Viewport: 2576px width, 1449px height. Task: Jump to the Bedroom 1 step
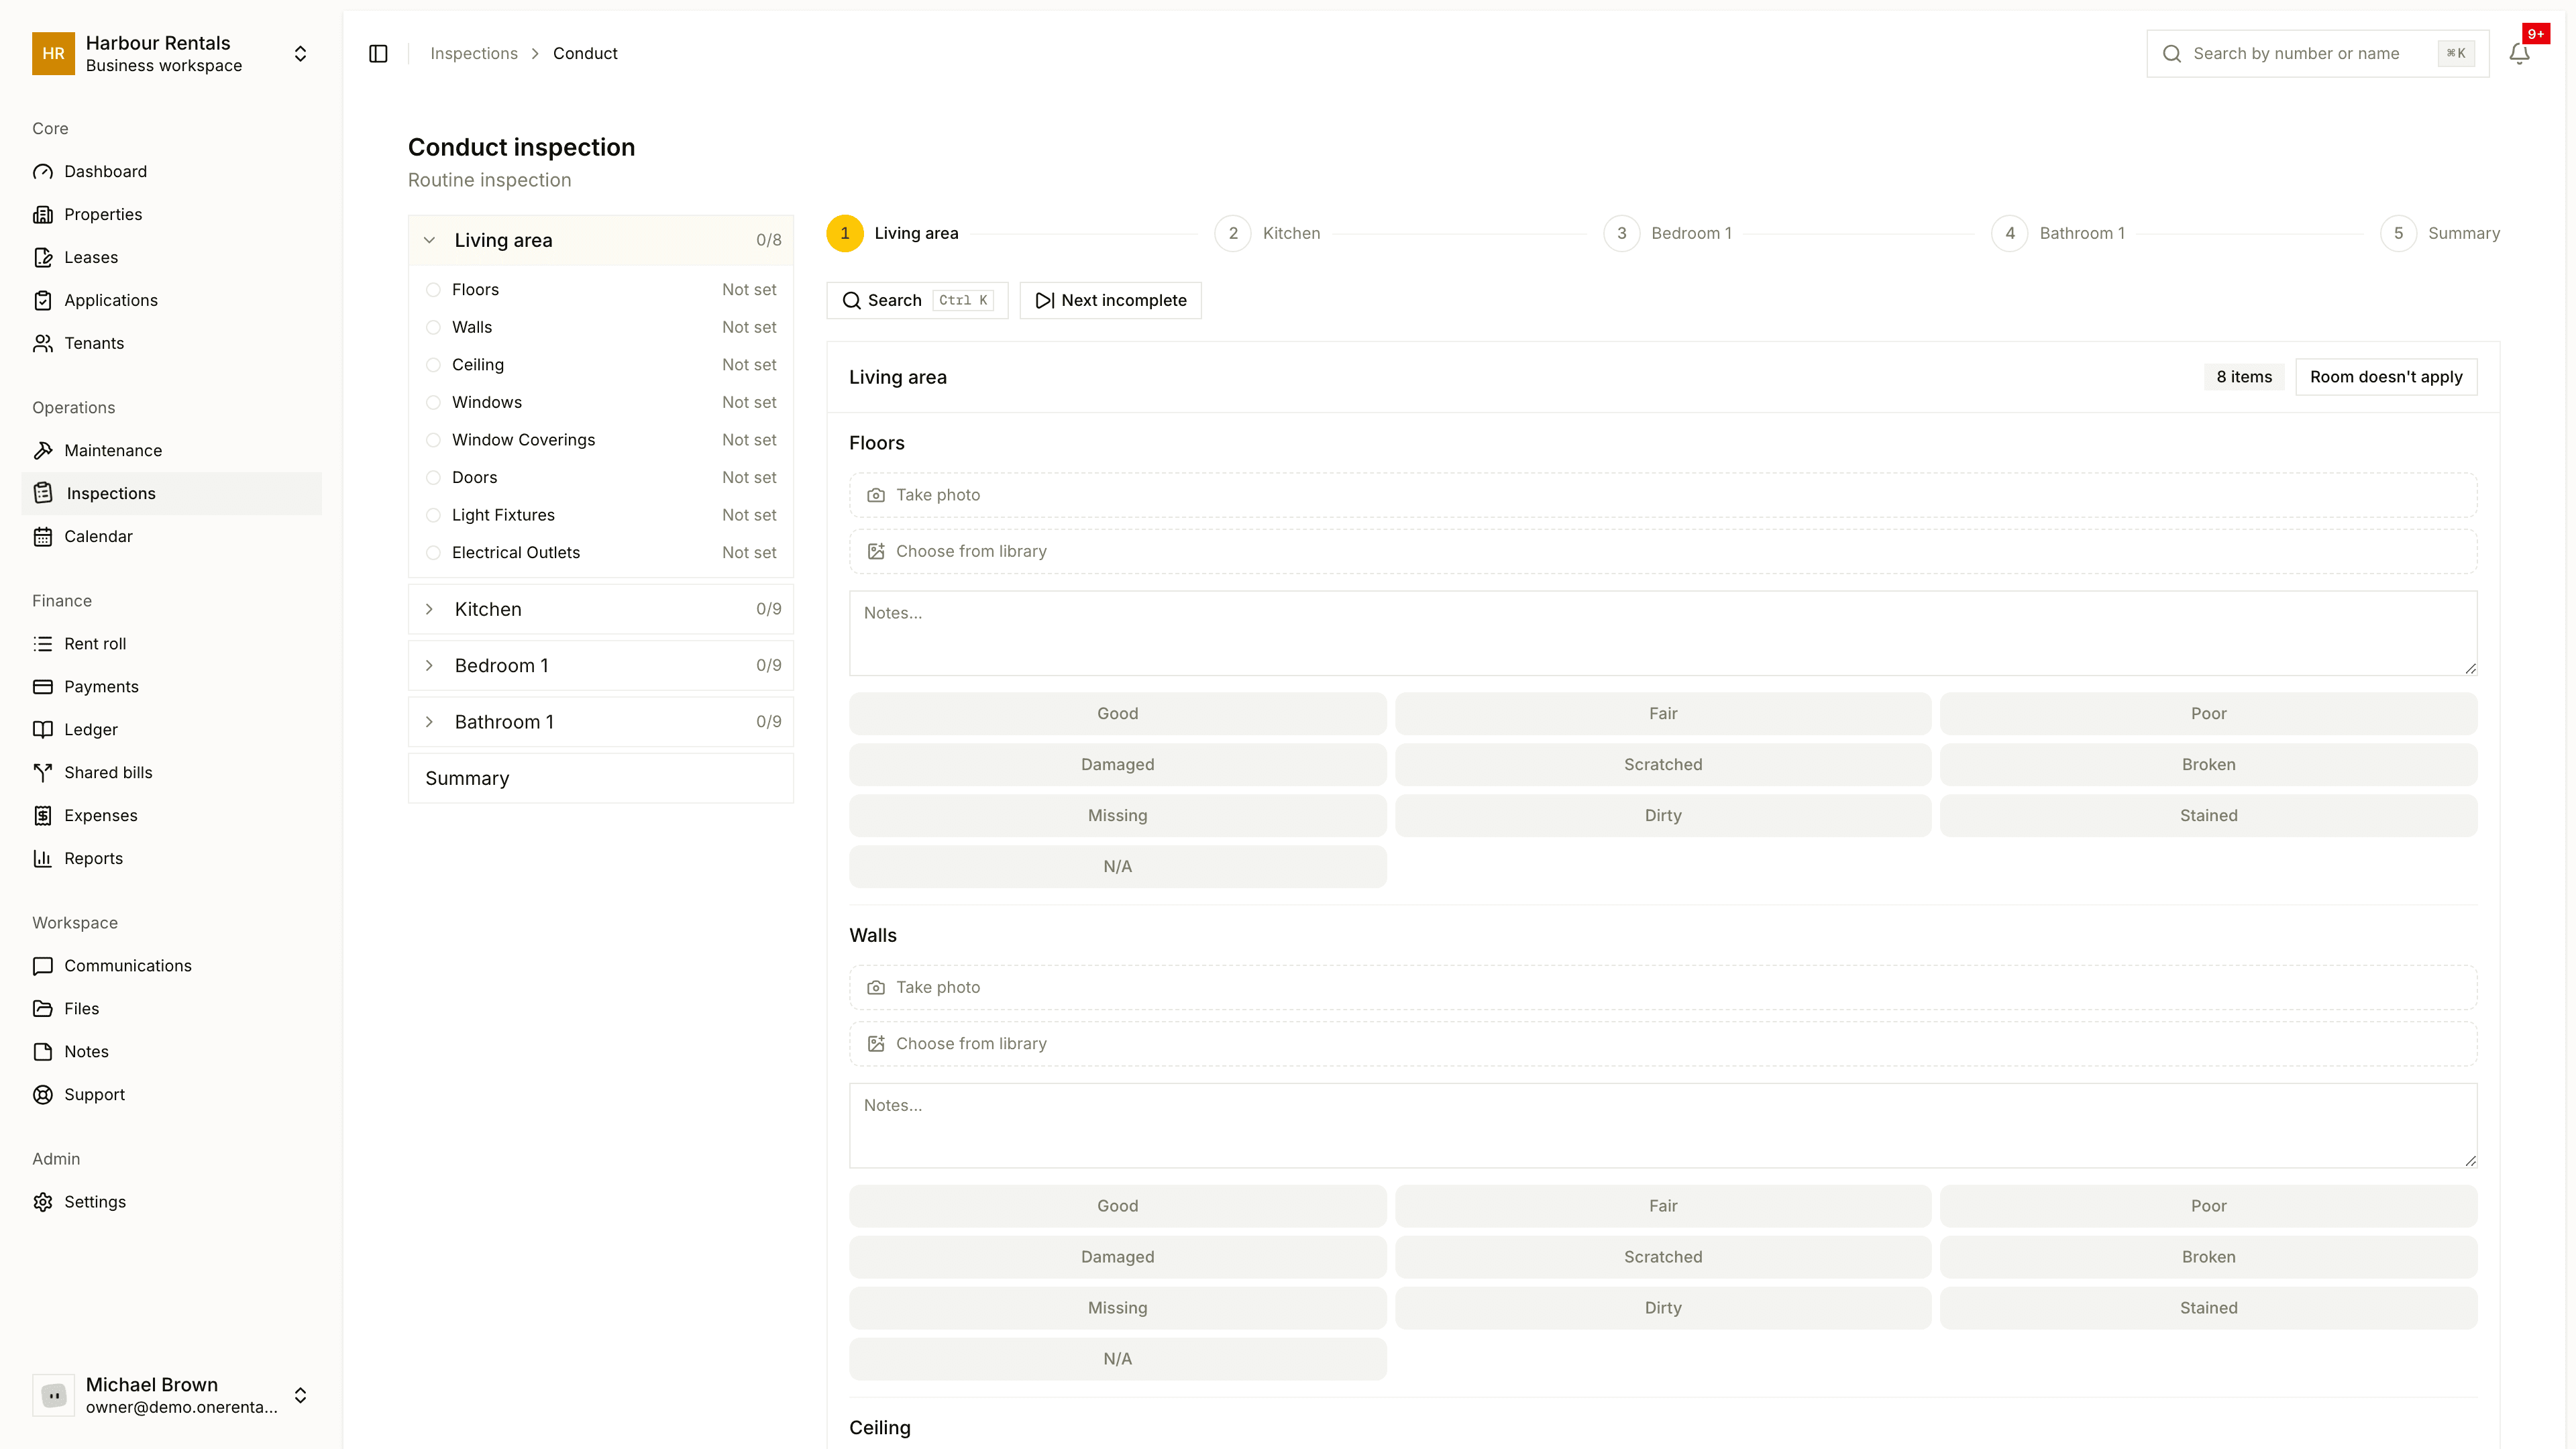point(1668,233)
